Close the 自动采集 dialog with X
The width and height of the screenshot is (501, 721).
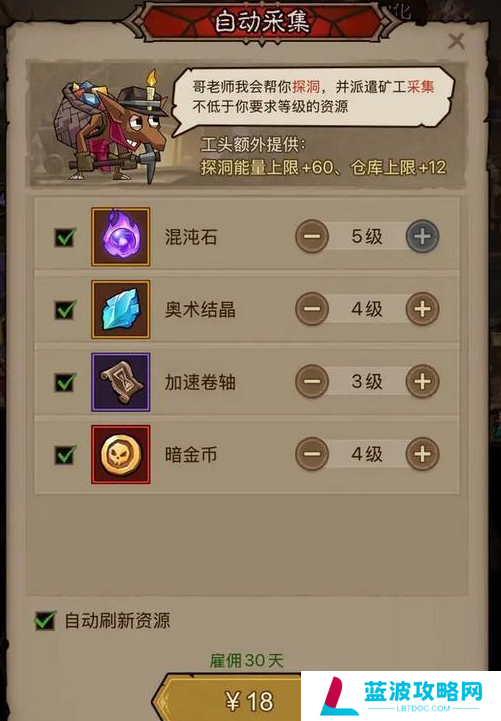(x=456, y=41)
